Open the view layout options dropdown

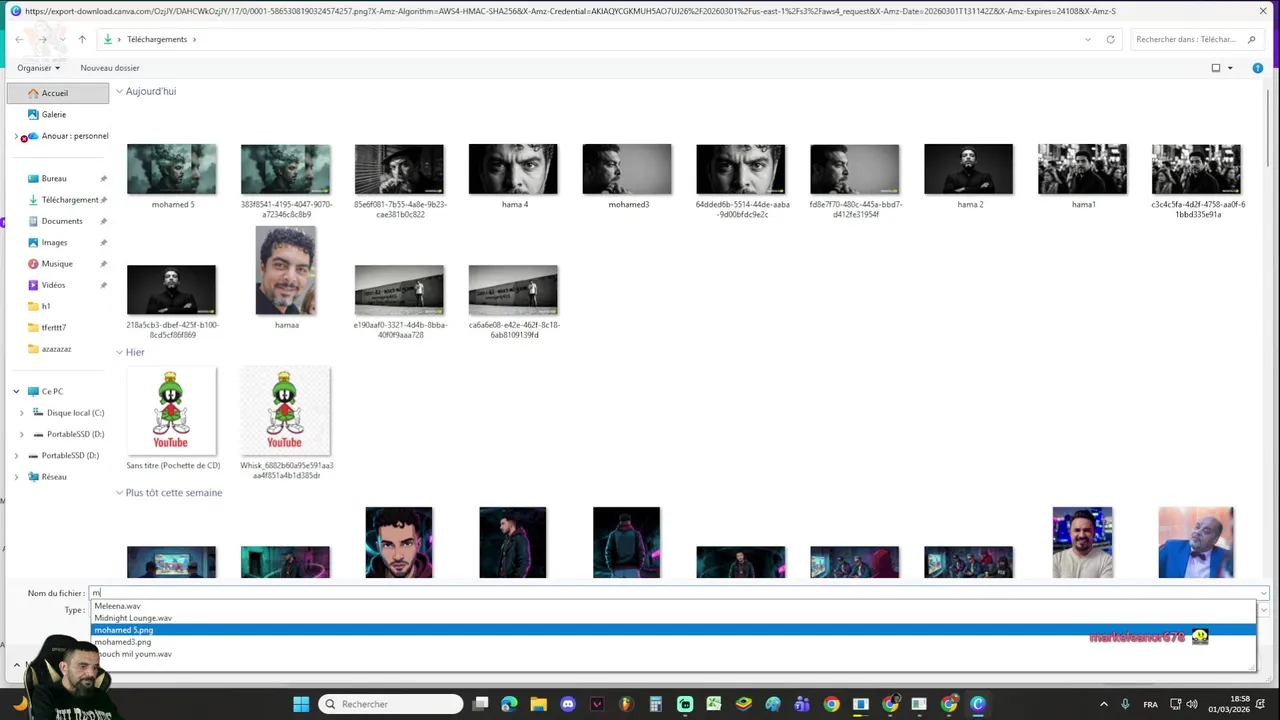tap(1230, 68)
